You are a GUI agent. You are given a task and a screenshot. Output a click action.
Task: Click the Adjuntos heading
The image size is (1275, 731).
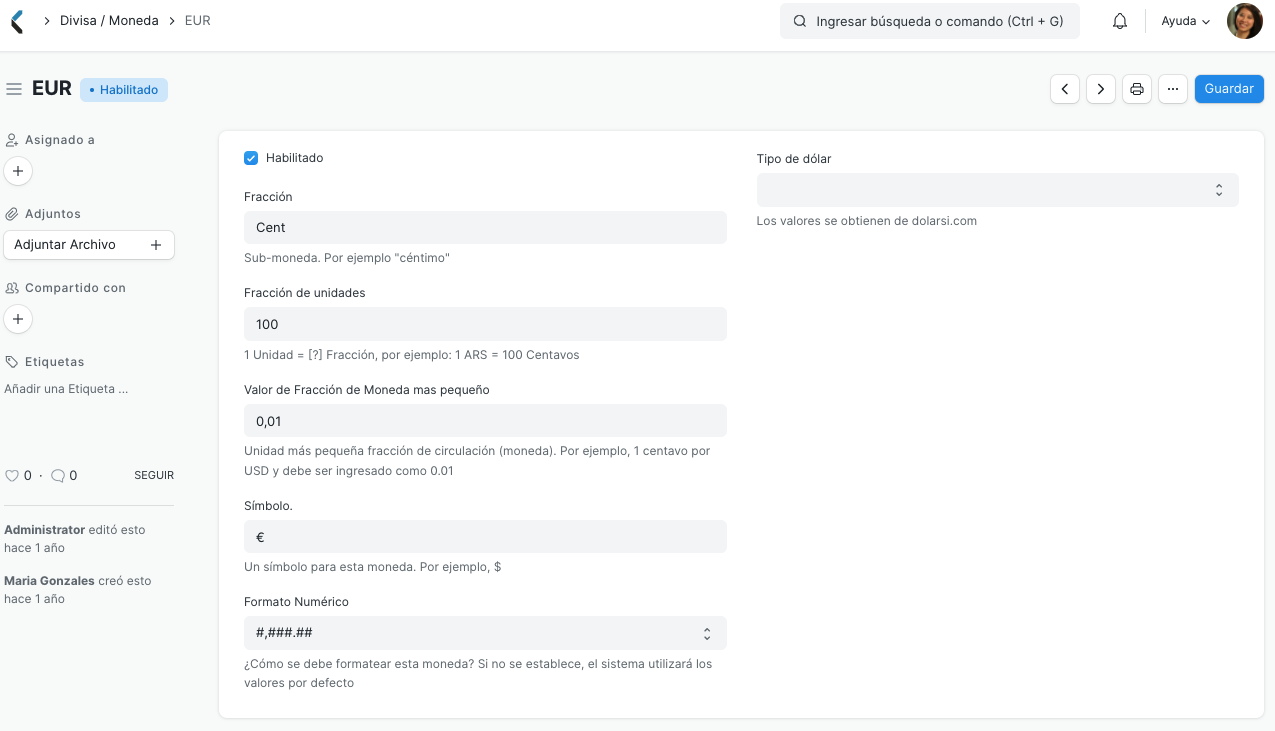click(x=53, y=214)
